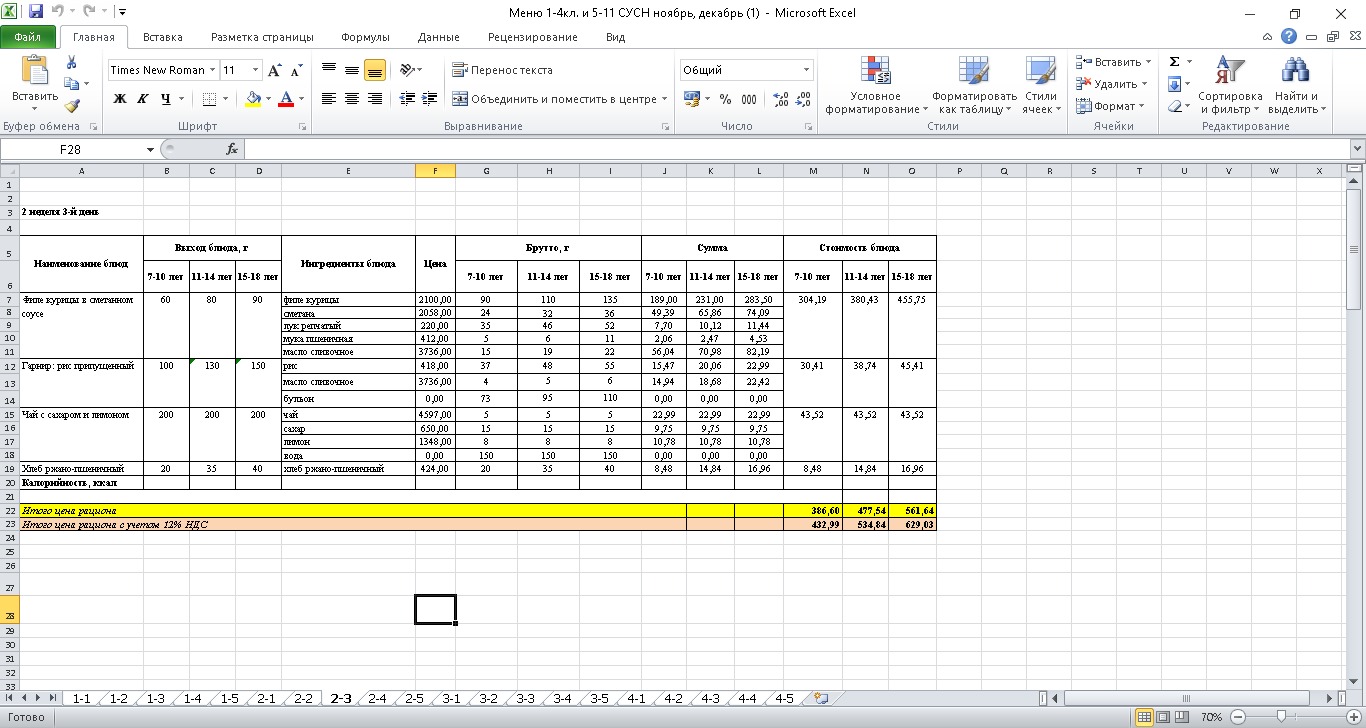Click Merge and Center button
1366x728 pixels.
pyautogui.click(x=554, y=99)
